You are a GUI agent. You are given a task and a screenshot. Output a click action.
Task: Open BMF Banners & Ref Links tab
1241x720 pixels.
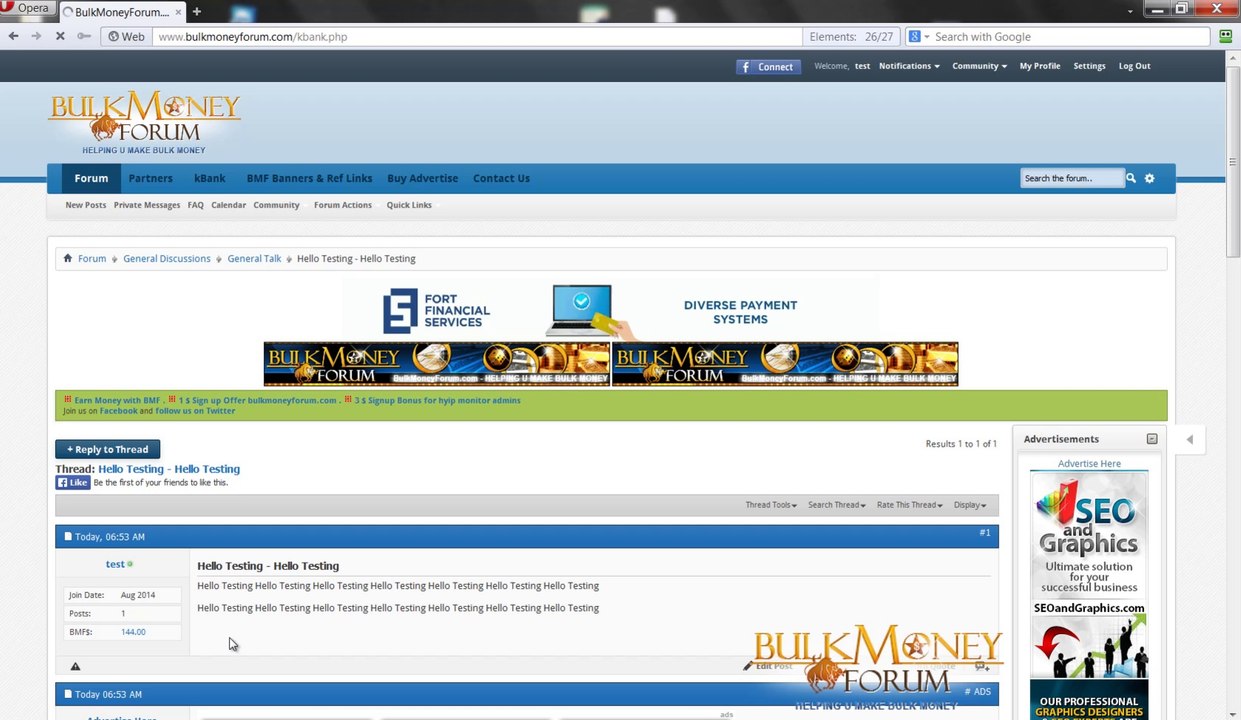pyautogui.click(x=309, y=178)
